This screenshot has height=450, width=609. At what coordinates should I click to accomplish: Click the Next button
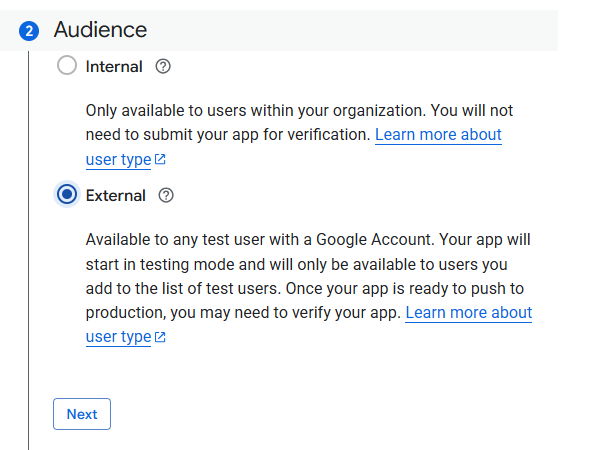(82, 414)
